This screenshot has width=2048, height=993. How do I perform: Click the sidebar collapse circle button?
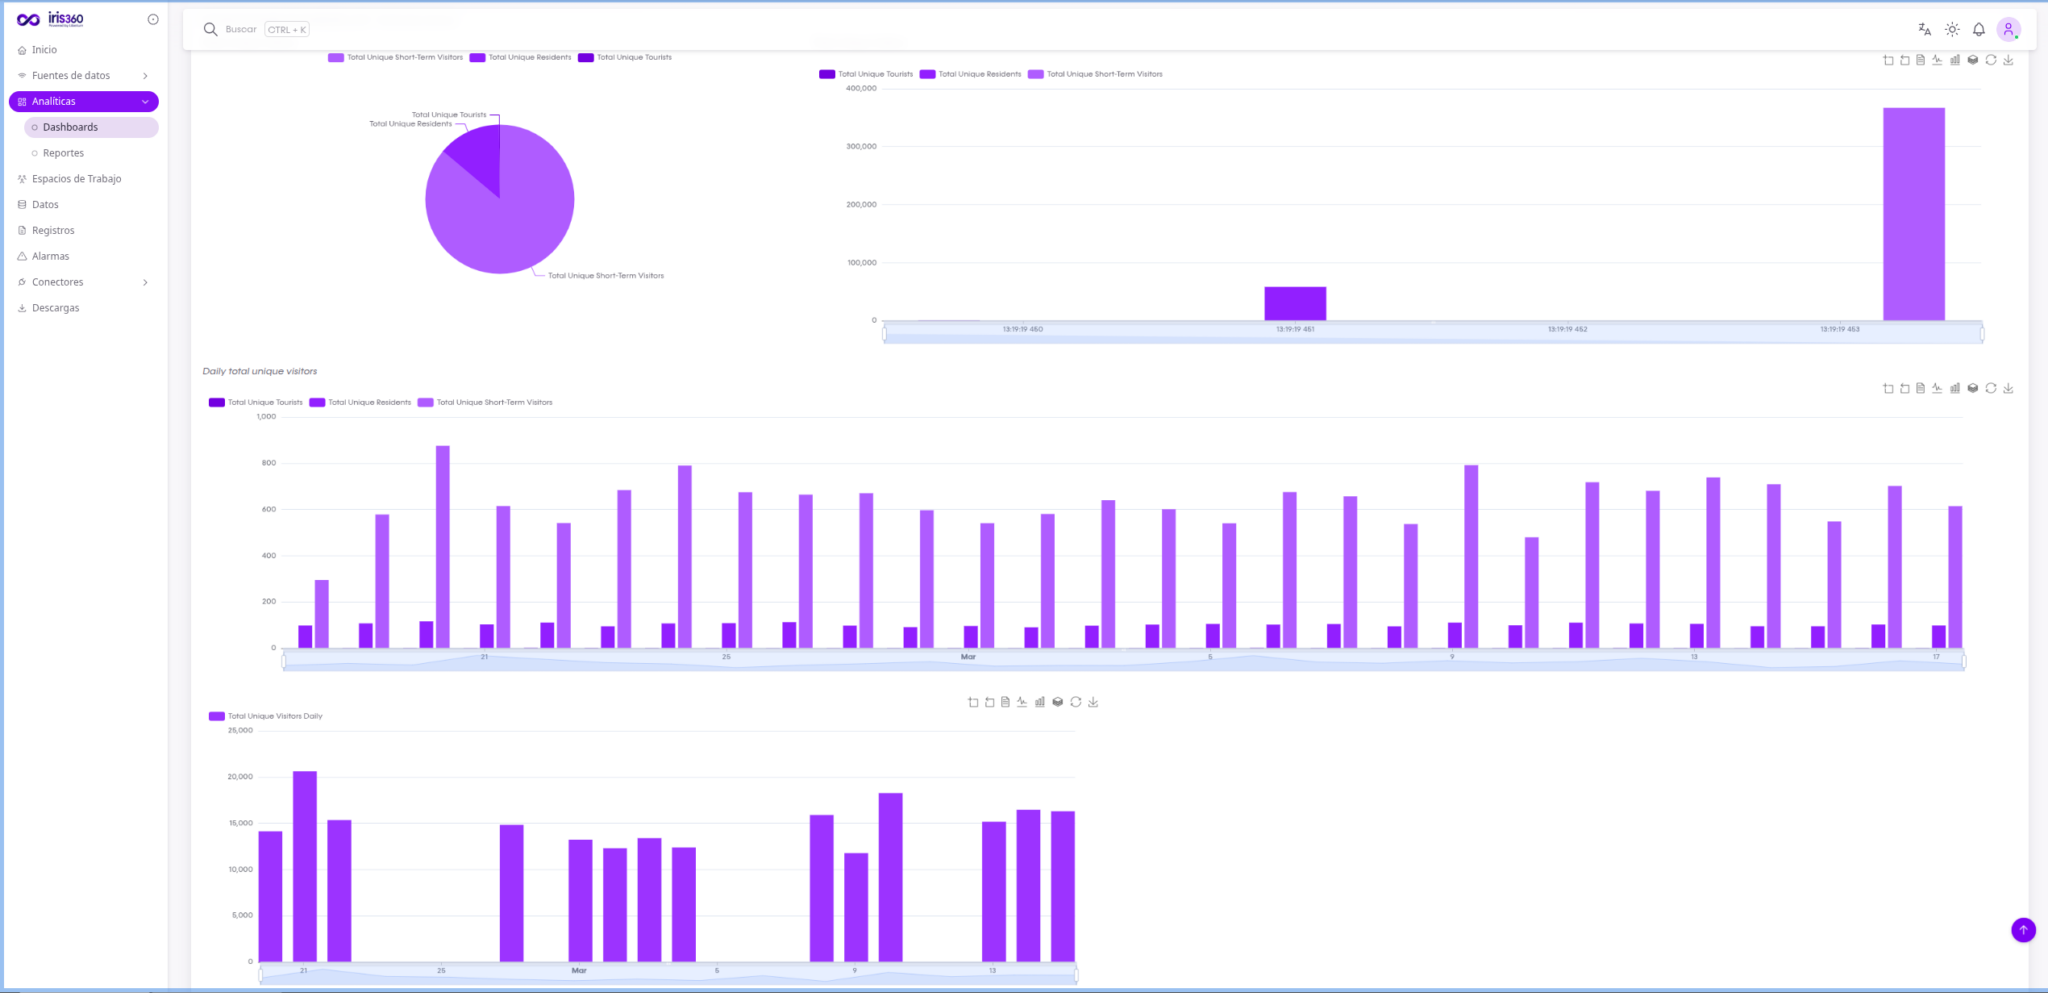153,19
